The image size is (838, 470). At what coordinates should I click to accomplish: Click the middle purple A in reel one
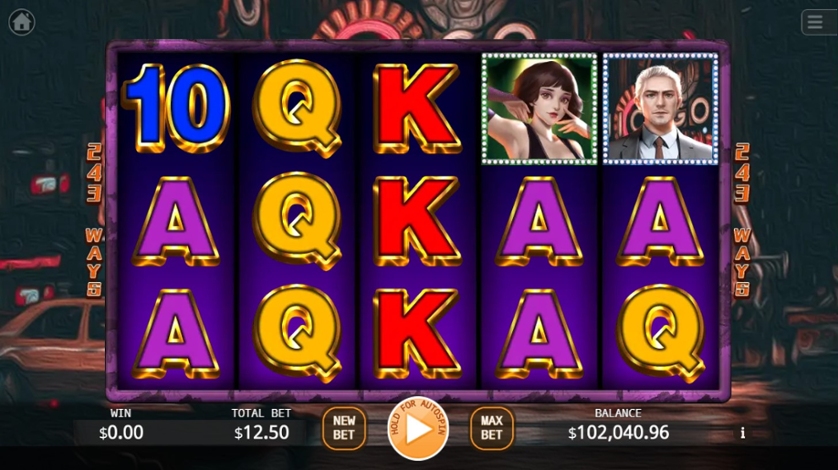point(176,221)
